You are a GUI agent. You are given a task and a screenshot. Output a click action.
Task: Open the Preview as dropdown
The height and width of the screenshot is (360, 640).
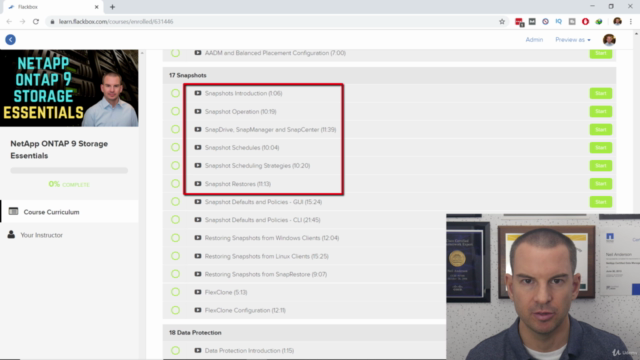[x=573, y=40]
